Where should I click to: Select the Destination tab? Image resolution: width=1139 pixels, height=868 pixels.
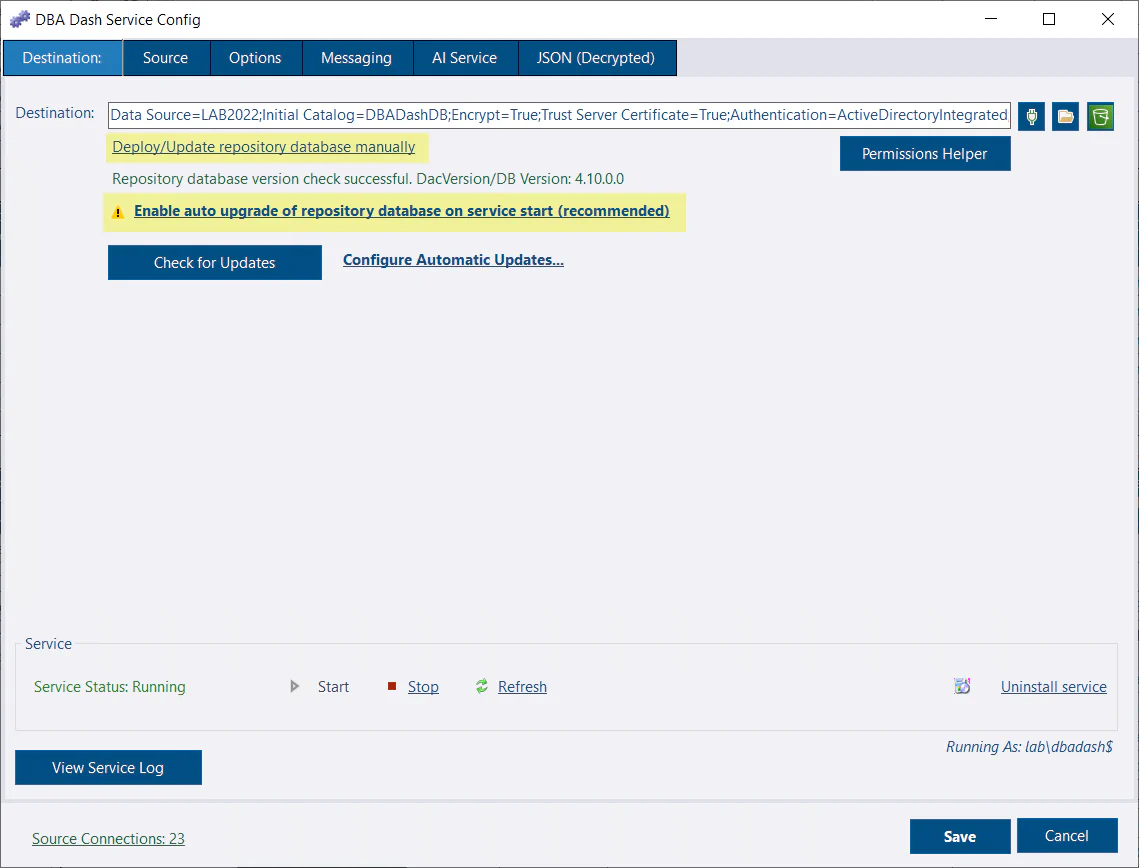[x=62, y=58]
